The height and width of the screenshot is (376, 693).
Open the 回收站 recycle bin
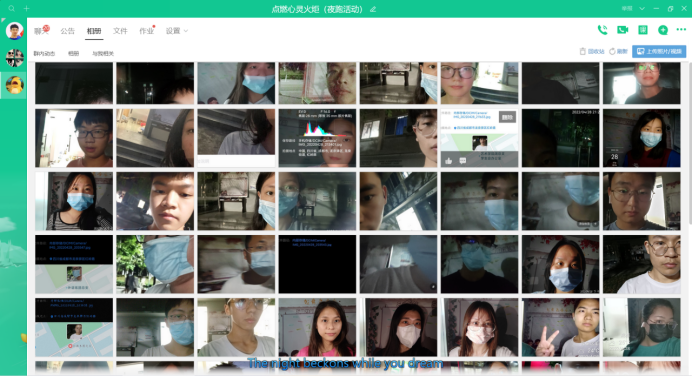point(592,51)
